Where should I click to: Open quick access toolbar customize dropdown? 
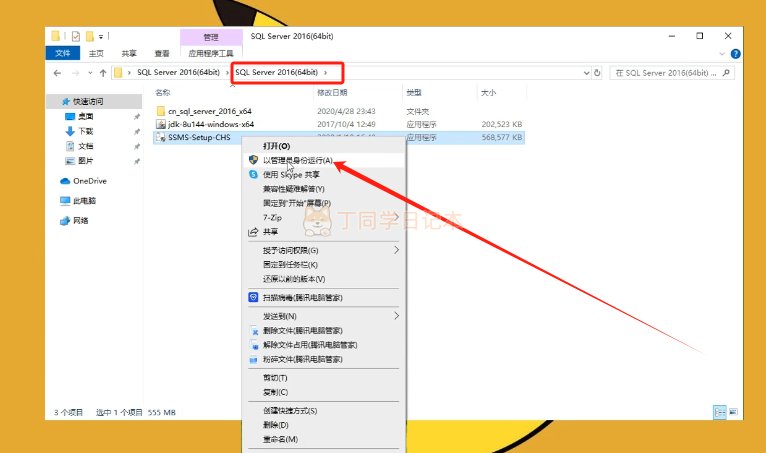coord(101,37)
